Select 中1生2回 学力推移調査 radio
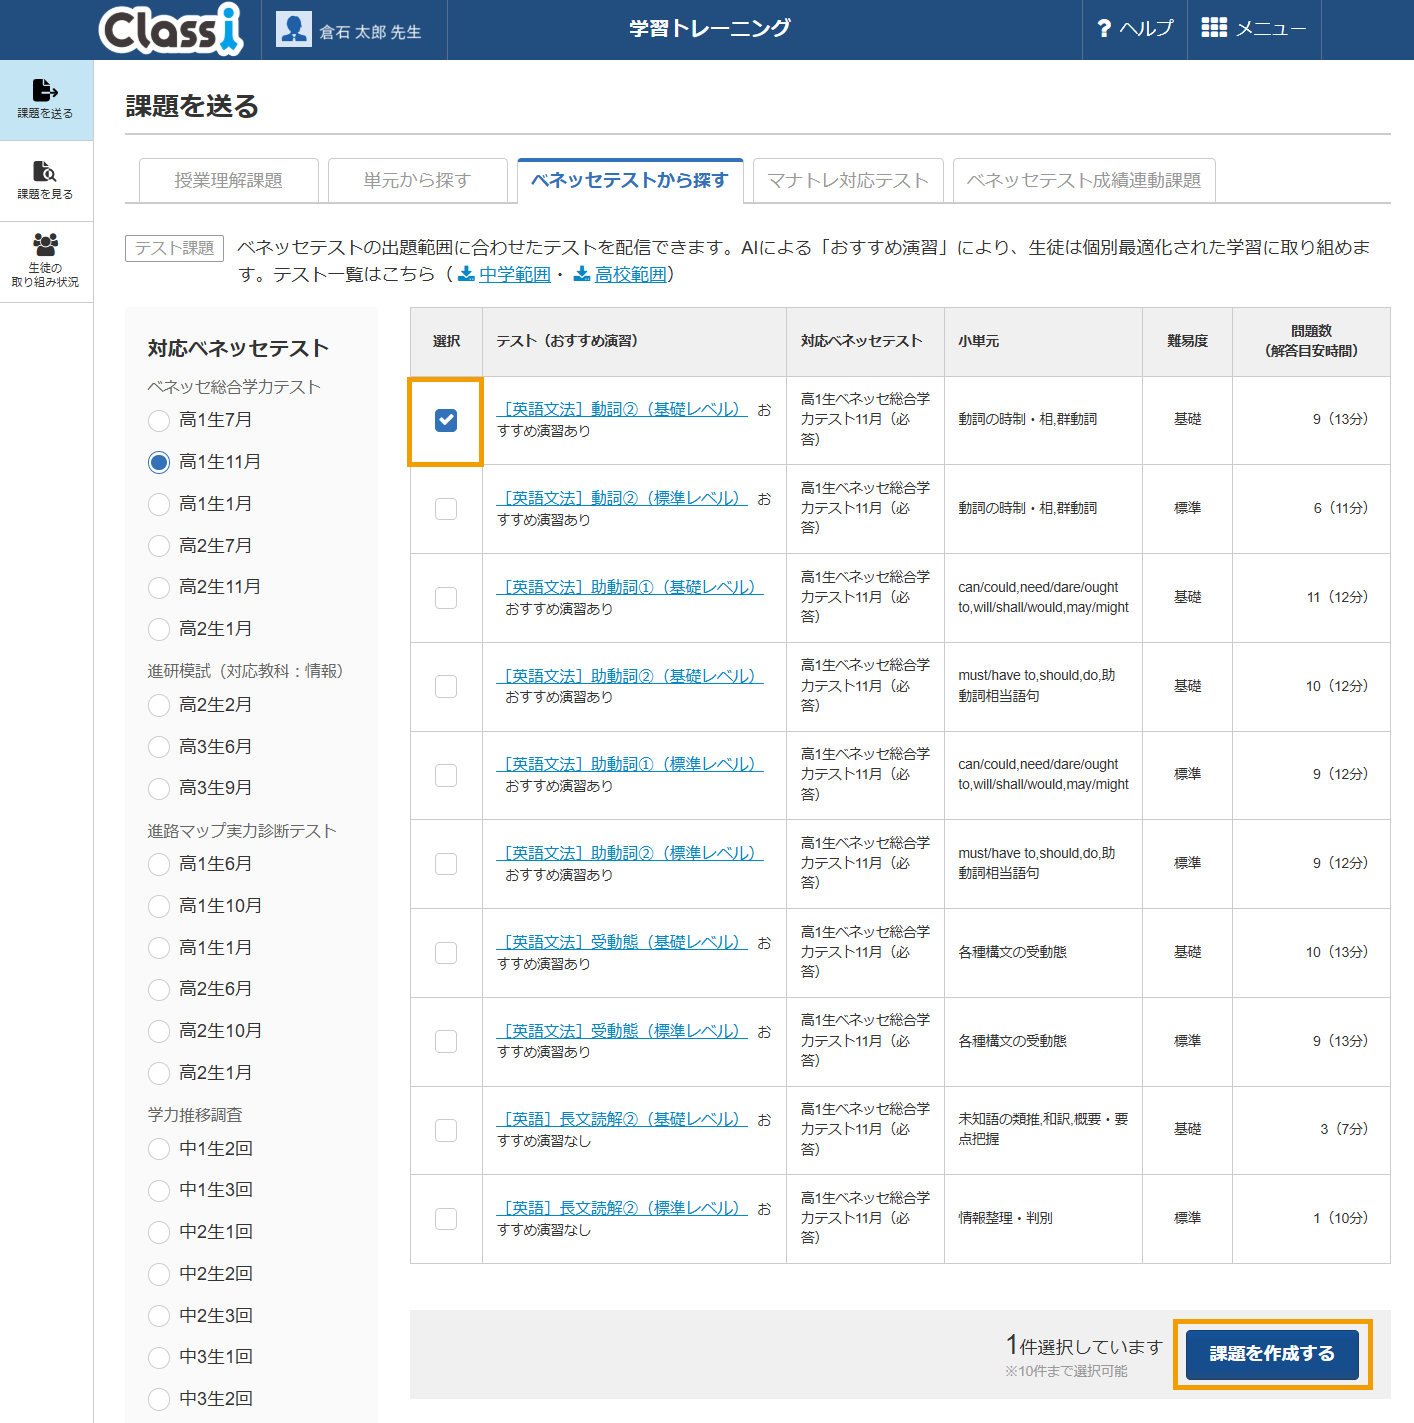The image size is (1414, 1423). pos(159,1150)
